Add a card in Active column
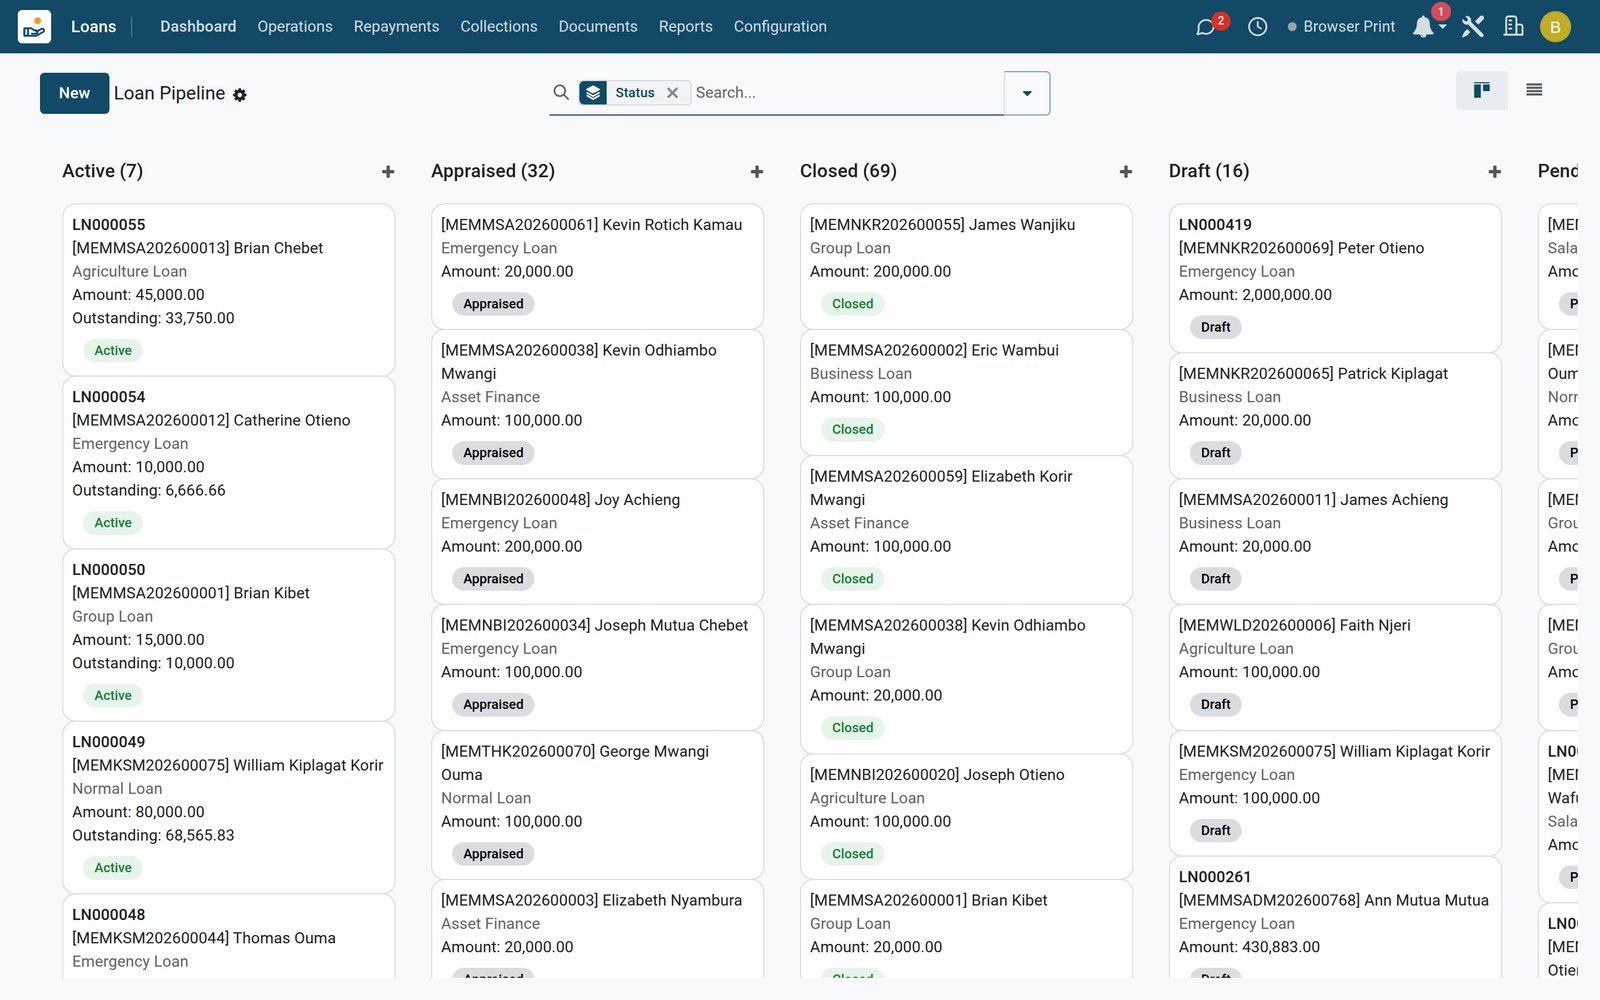This screenshot has width=1600, height=1000. [x=388, y=172]
